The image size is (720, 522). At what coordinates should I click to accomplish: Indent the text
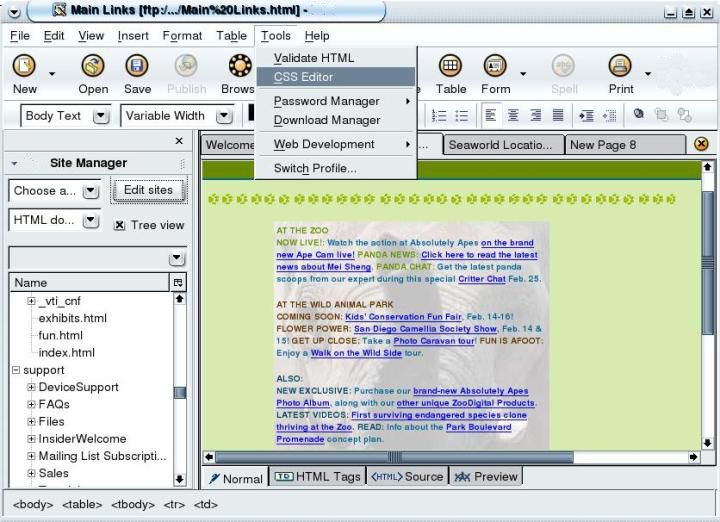586,116
